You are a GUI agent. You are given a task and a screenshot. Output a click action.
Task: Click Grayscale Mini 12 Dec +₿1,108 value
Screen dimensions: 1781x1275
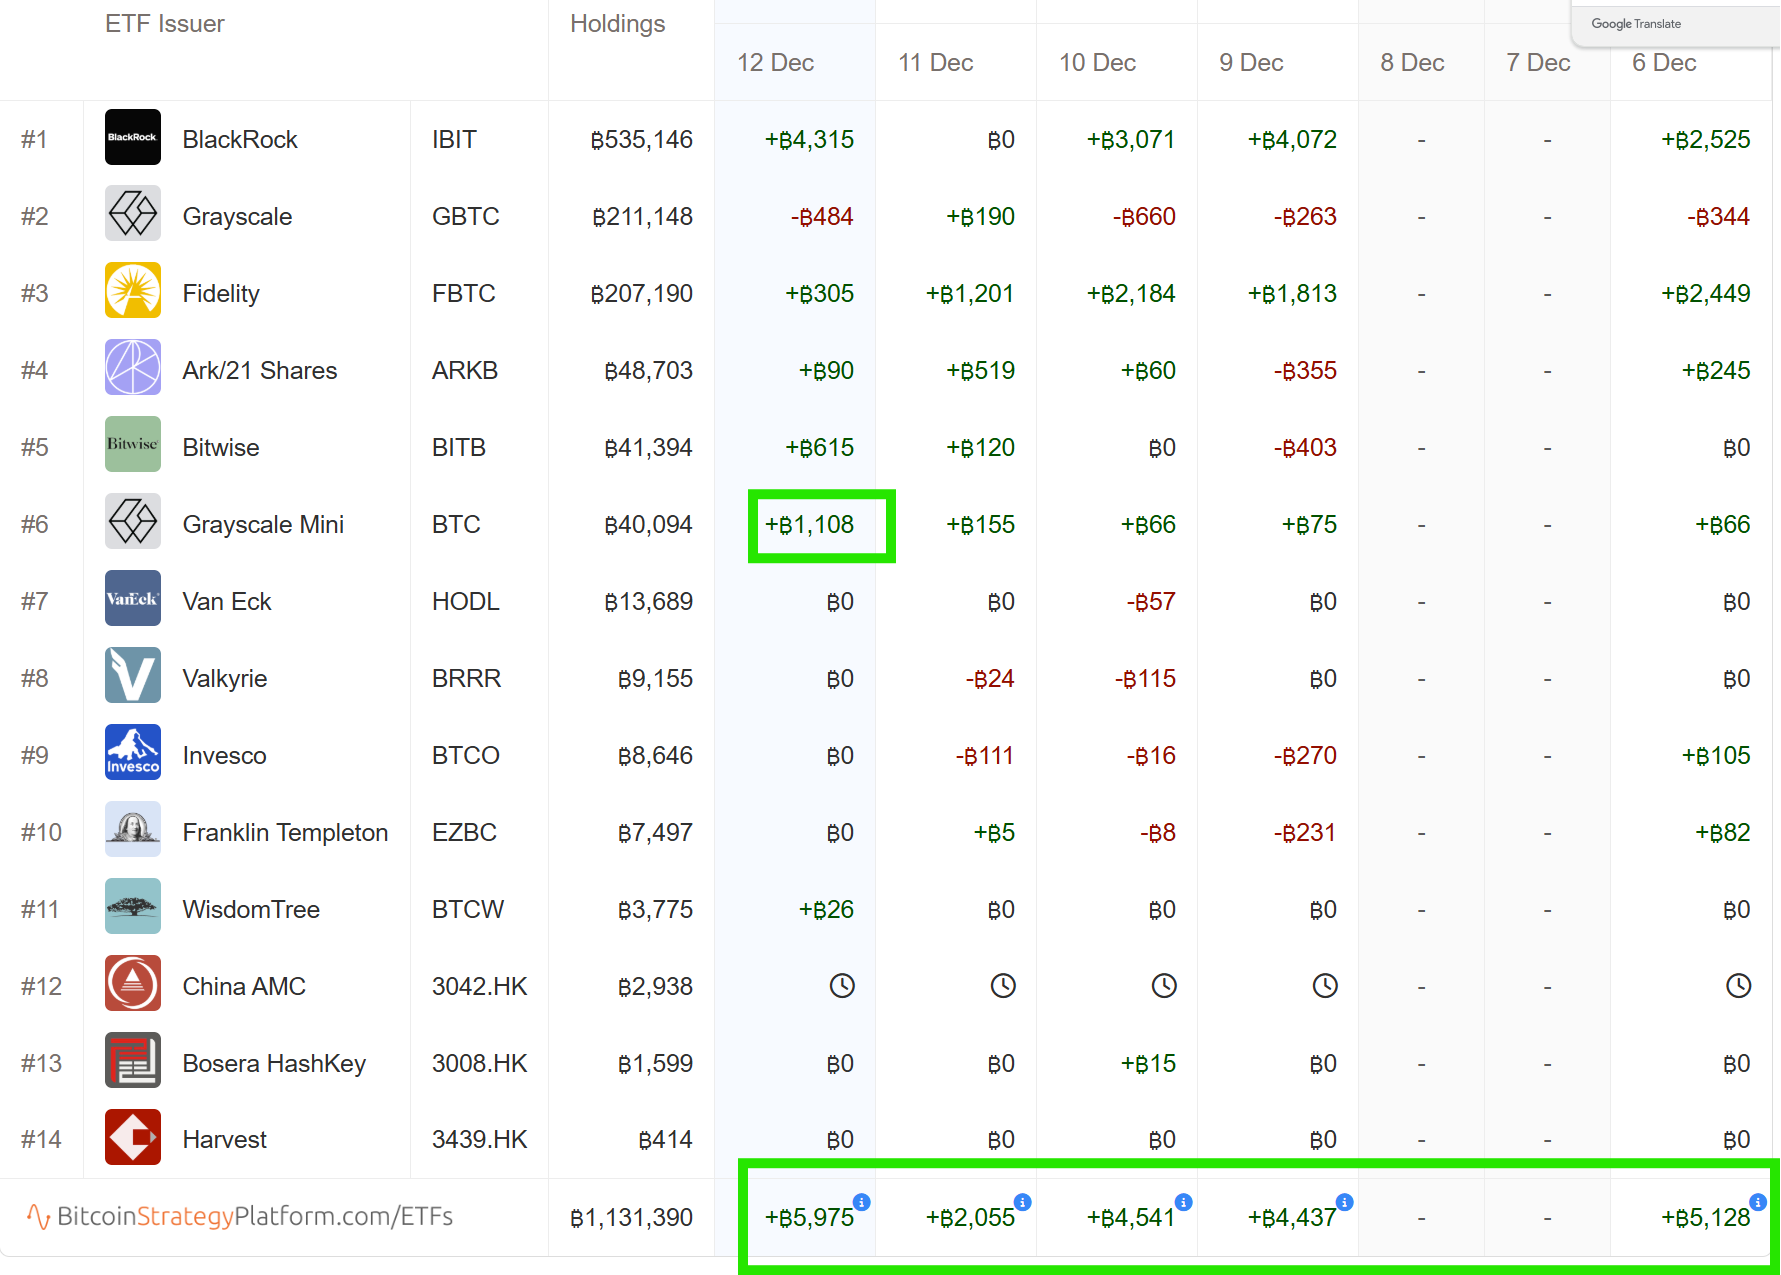(x=809, y=525)
